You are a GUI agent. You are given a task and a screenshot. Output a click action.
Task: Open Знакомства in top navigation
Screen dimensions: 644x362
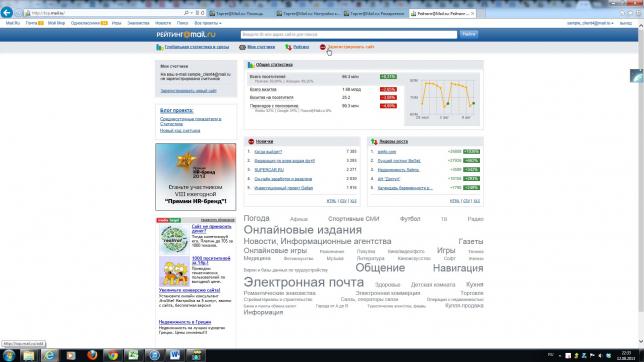coord(138,23)
